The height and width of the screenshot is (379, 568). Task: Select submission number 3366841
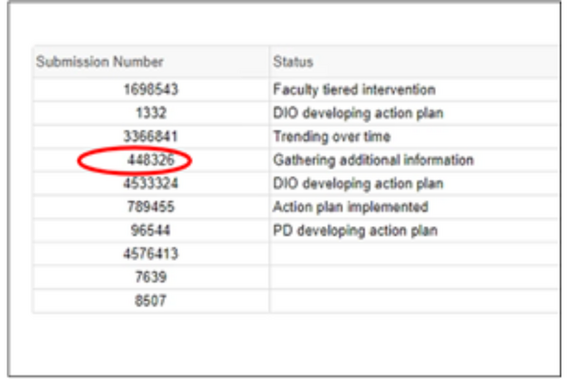(151, 137)
